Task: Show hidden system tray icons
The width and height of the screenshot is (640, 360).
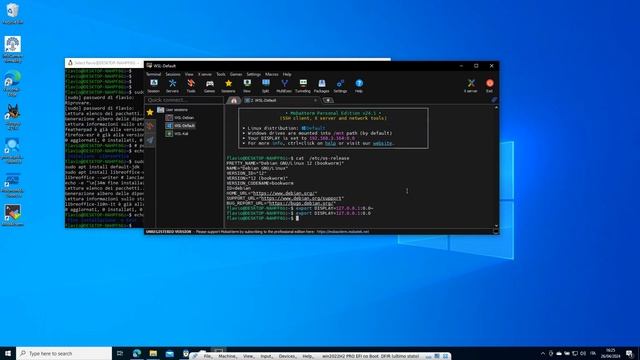Action: pos(542,353)
